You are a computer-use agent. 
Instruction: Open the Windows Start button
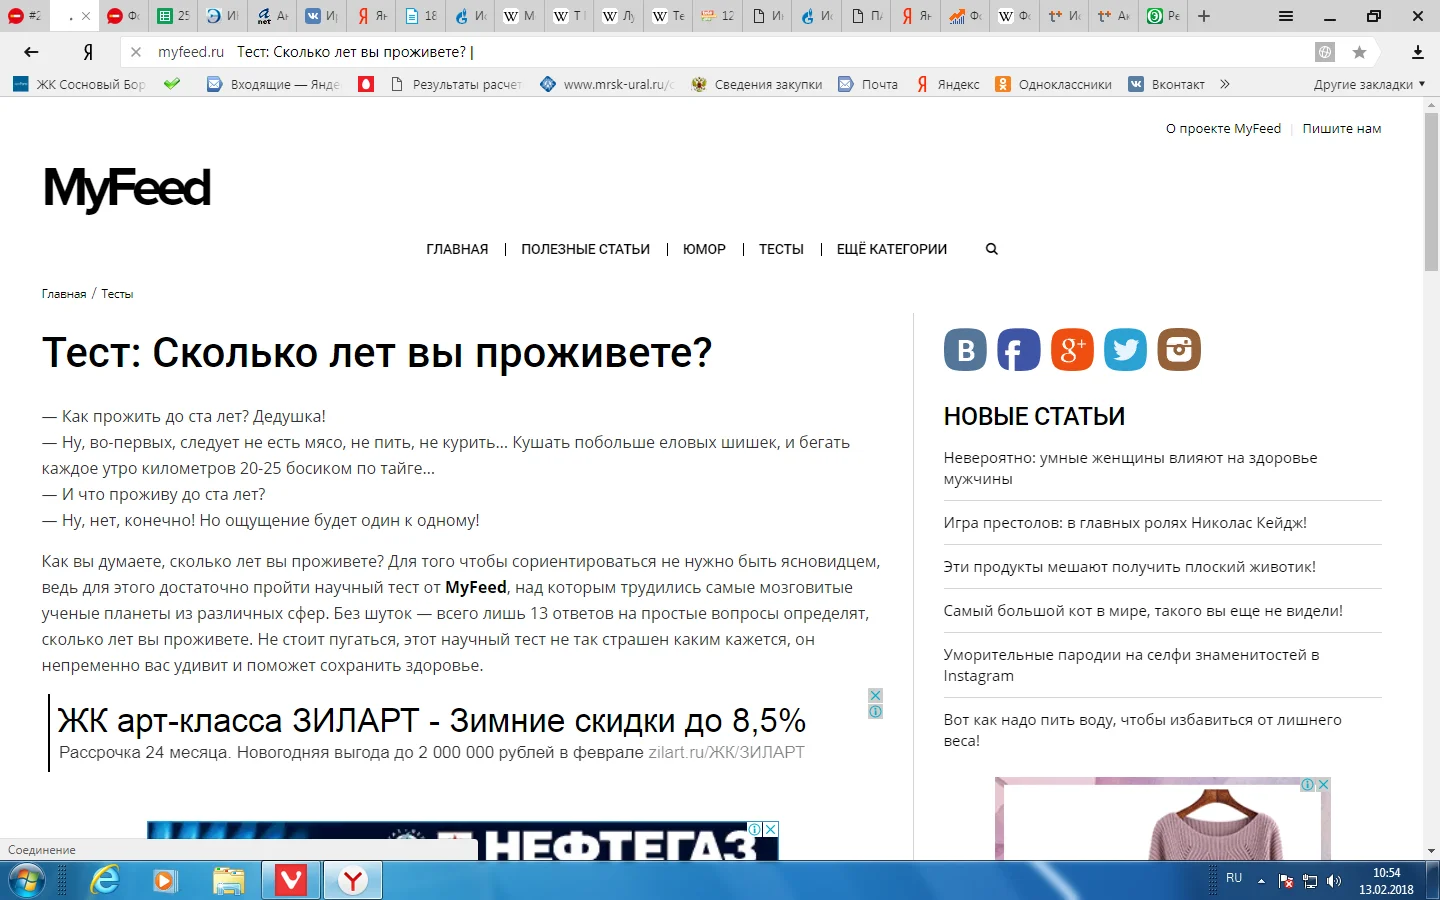point(27,881)
